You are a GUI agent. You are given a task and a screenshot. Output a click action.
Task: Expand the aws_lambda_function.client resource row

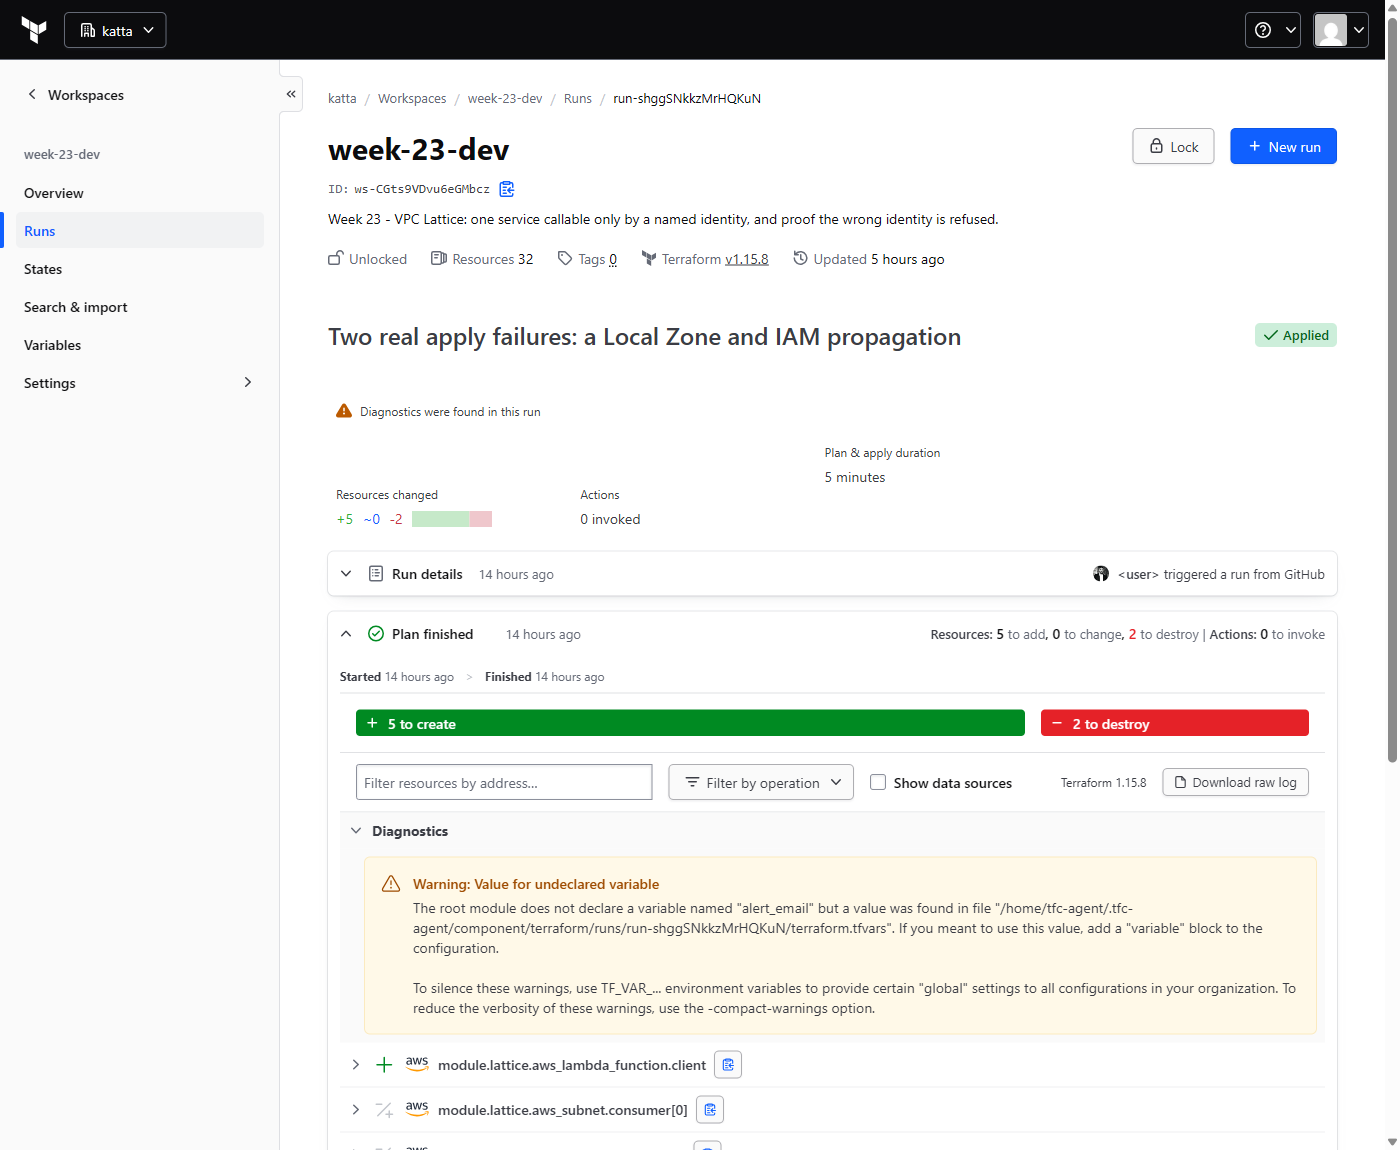click(356, 1065)
